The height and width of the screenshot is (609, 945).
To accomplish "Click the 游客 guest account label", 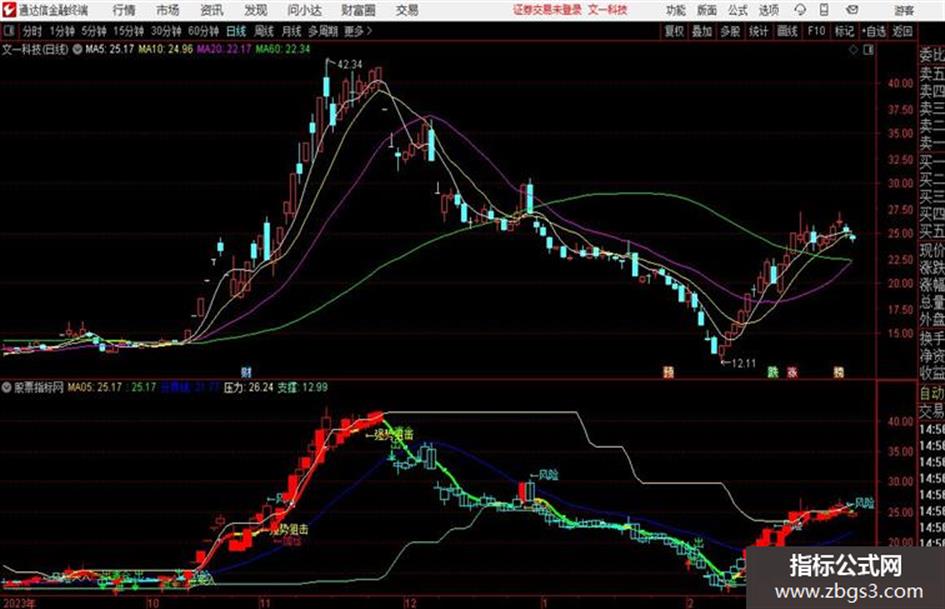I will coord(903,10).
